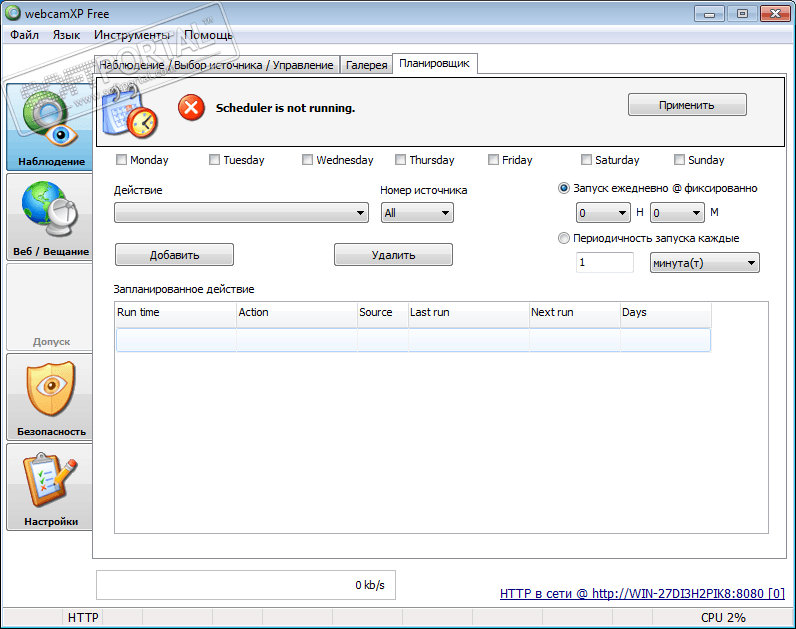Open the Настройки clipboard icon

50,486
